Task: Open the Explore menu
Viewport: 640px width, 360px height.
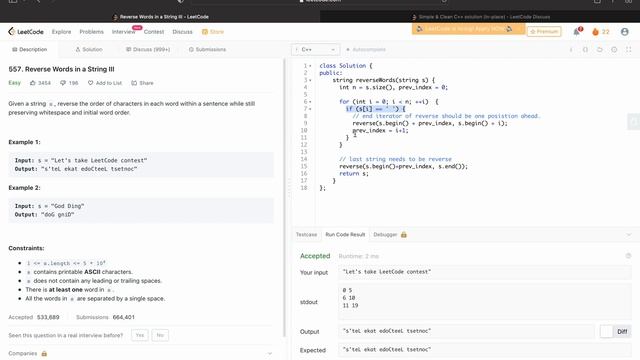Action: (x=61, y=31)
